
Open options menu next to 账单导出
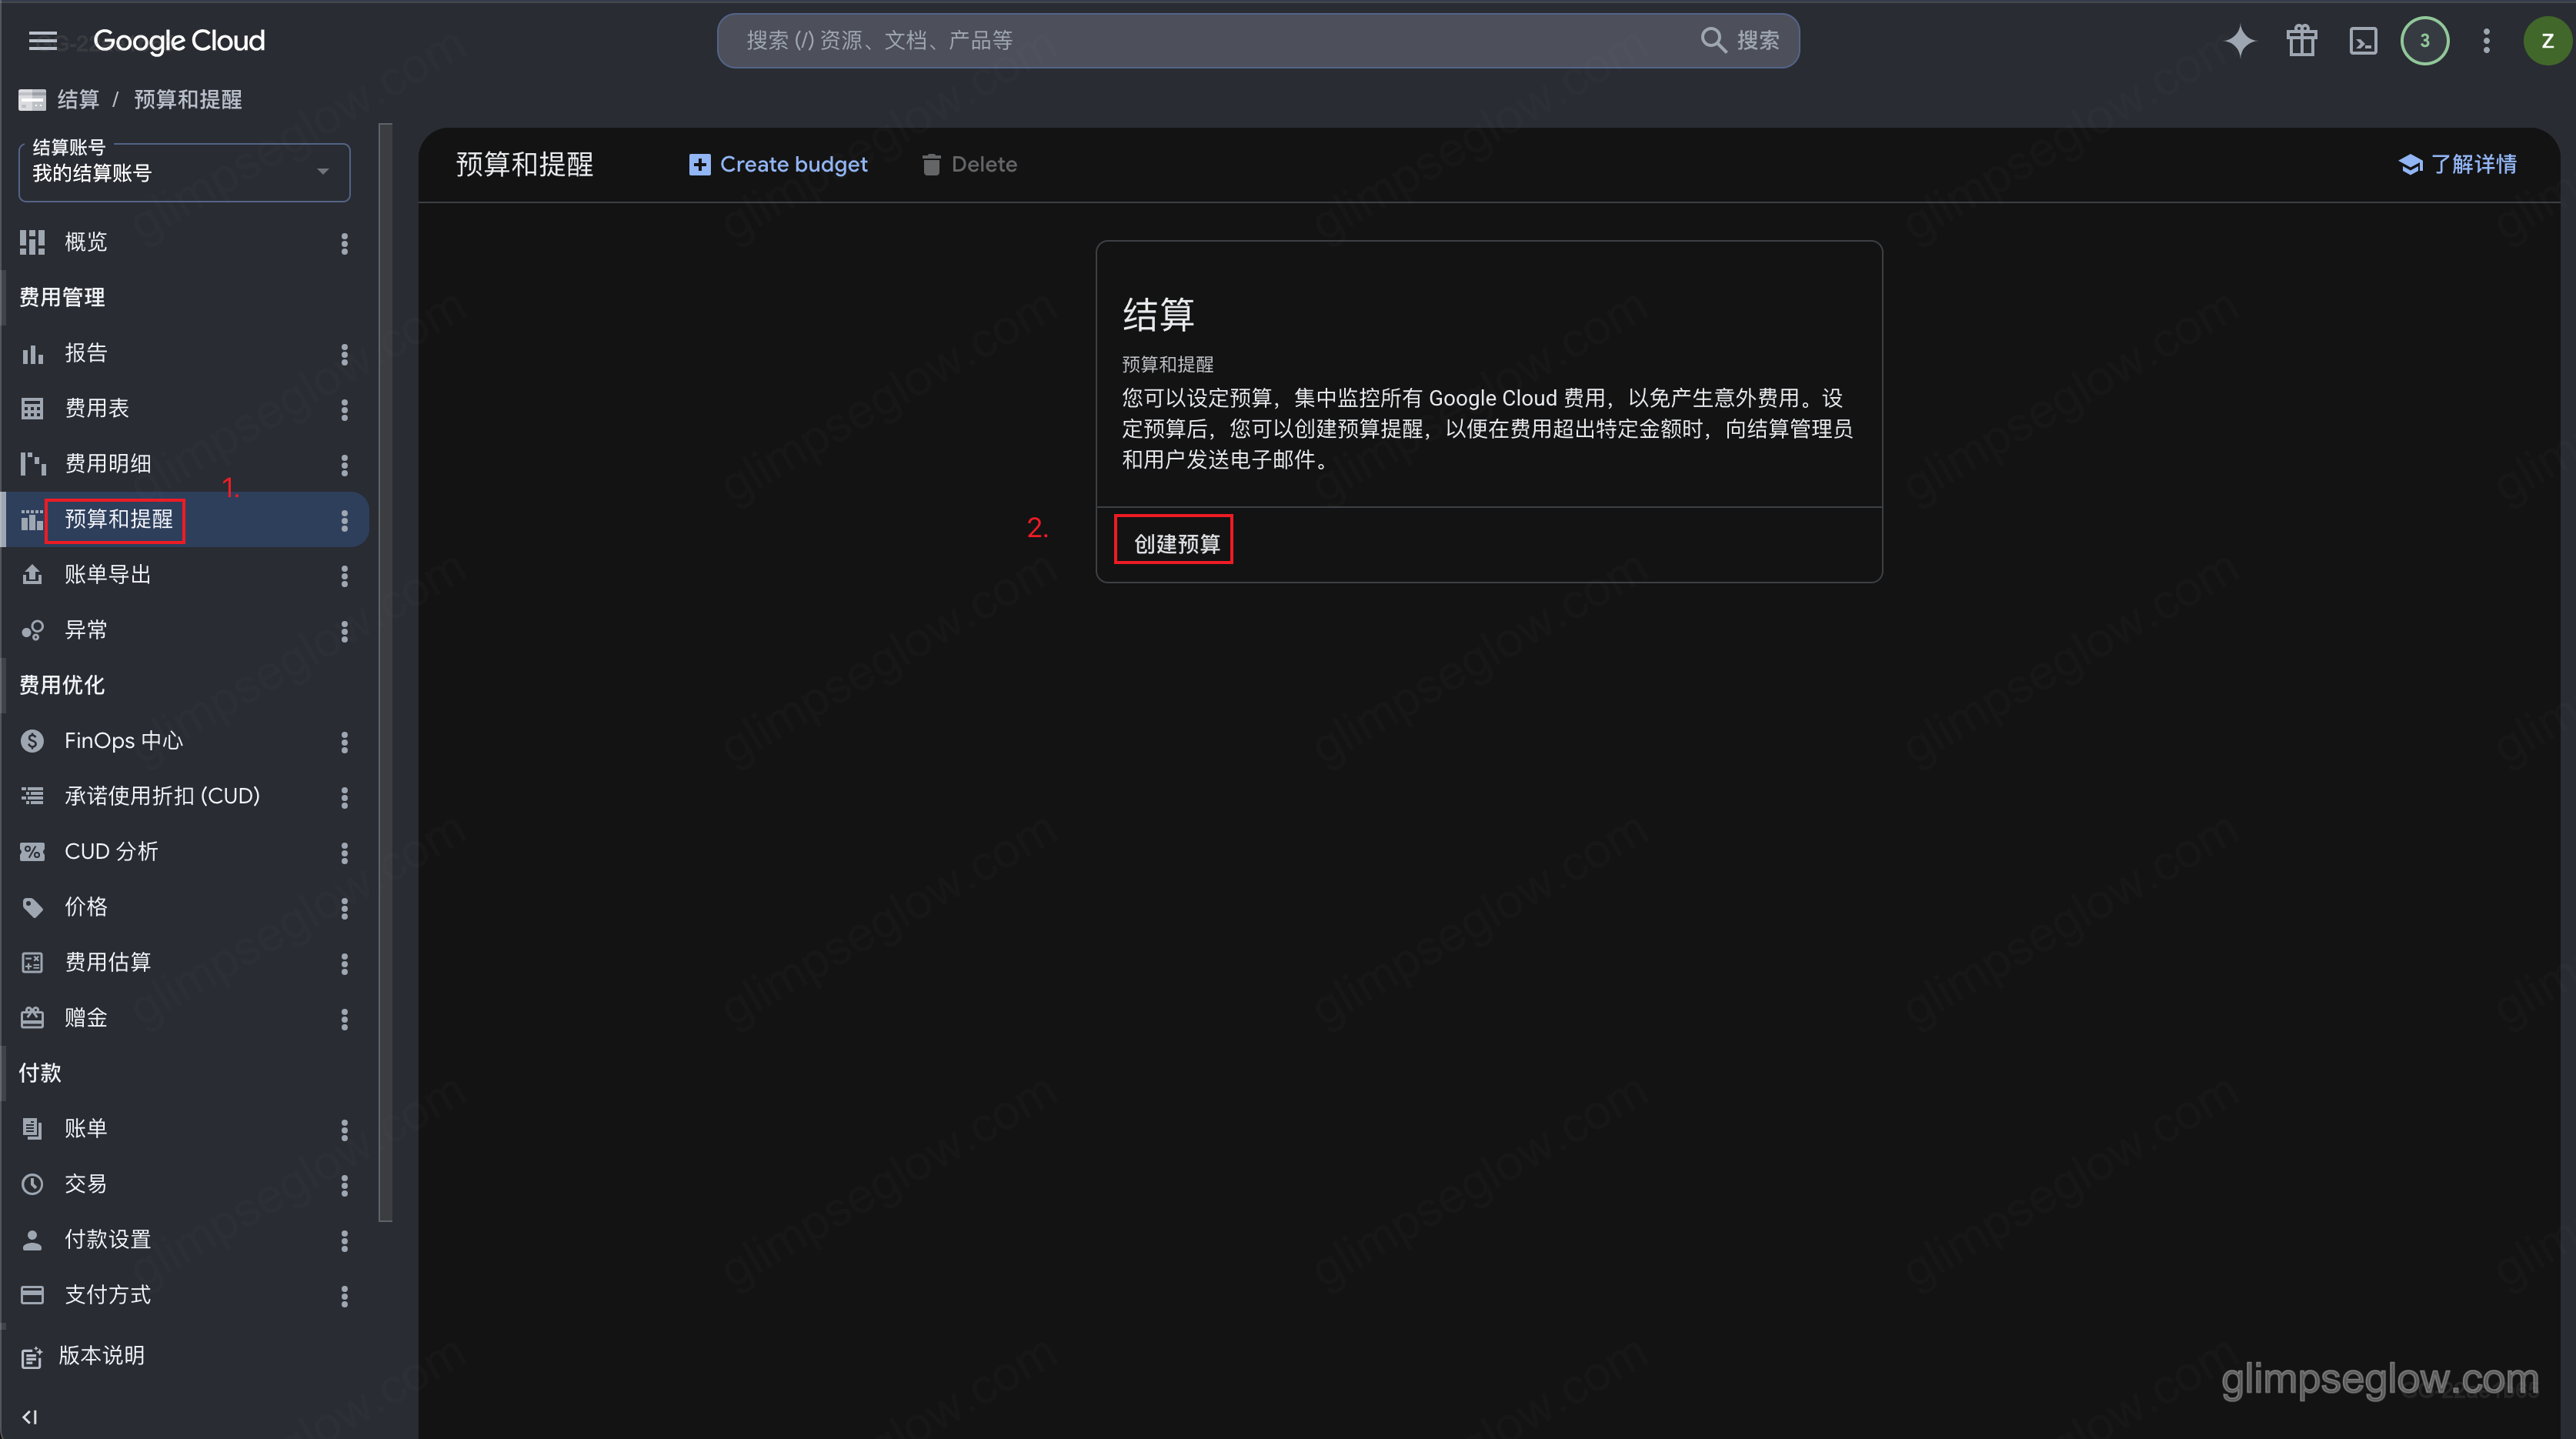pos(344,576)
